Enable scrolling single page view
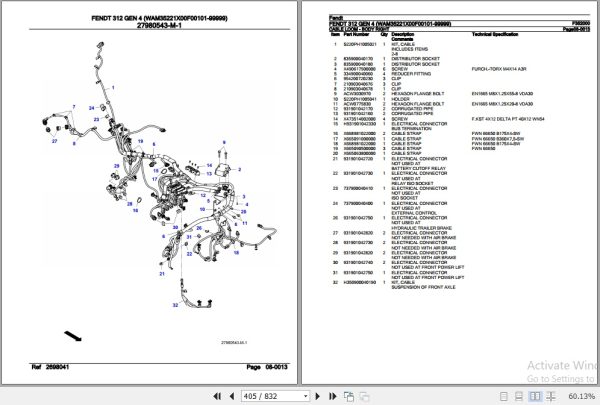The image size is (600, 405). (x=518, y=396)
